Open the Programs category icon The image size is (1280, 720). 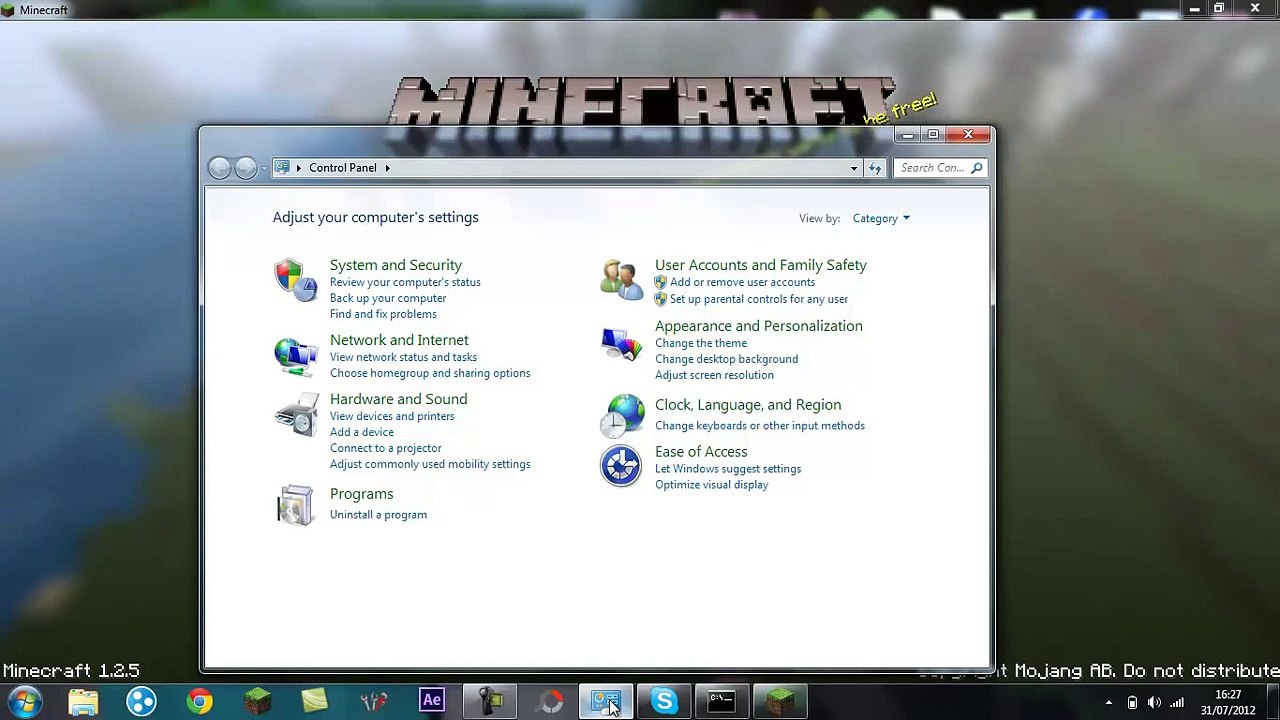pyautogui.click(x=295, y=505)
